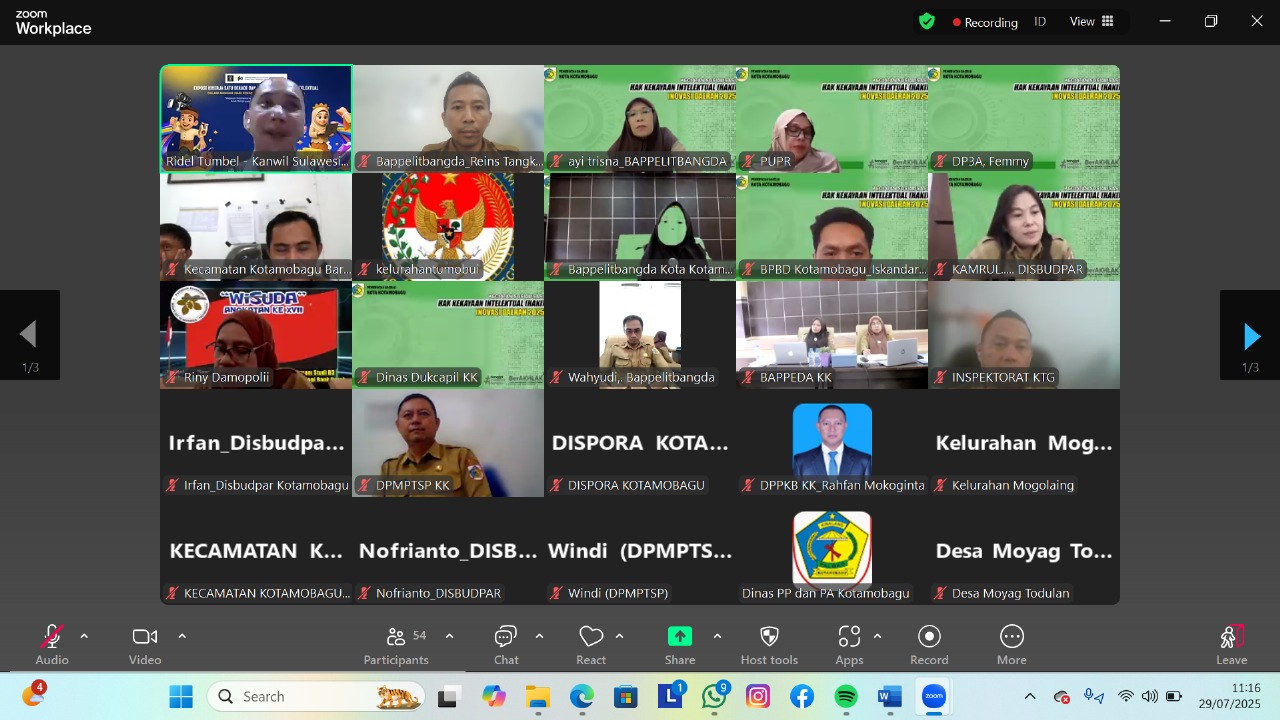
Task: Expand share options arrow beside Share
Action: pos(717,636)
